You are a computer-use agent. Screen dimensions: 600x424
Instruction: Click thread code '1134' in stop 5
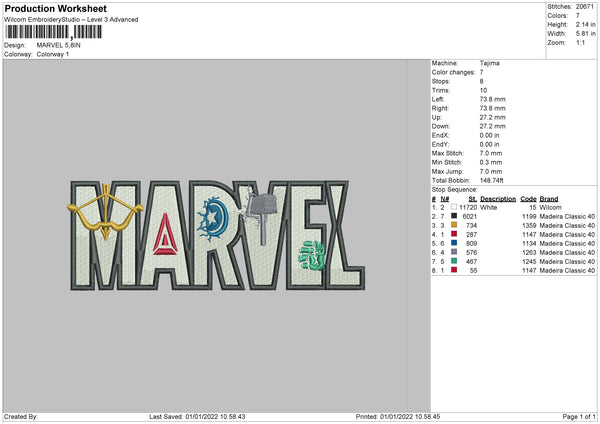[529, 243]
